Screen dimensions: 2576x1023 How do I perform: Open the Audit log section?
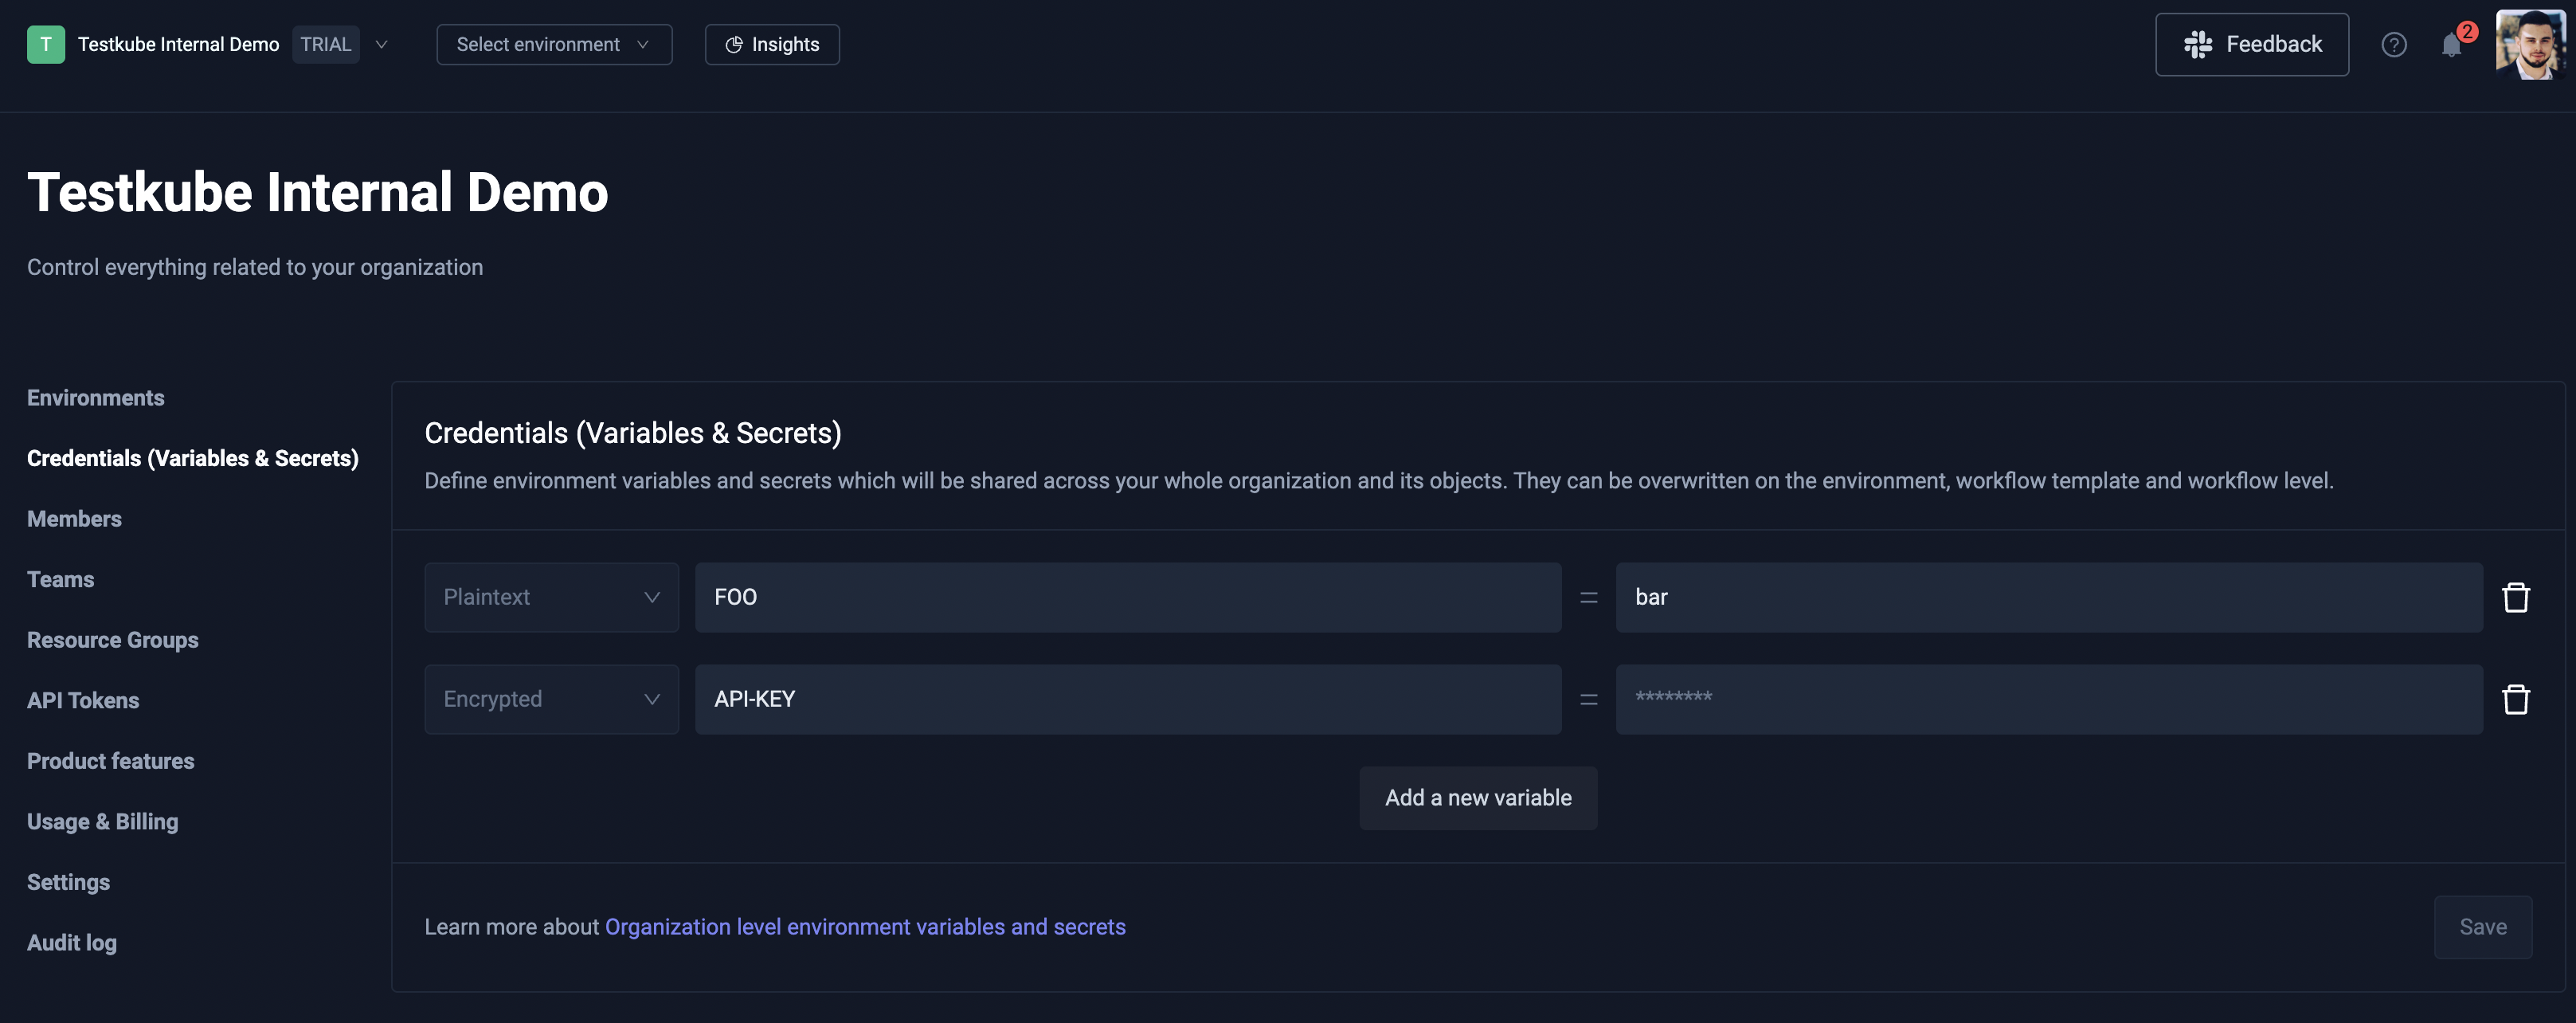click(72, 943)
